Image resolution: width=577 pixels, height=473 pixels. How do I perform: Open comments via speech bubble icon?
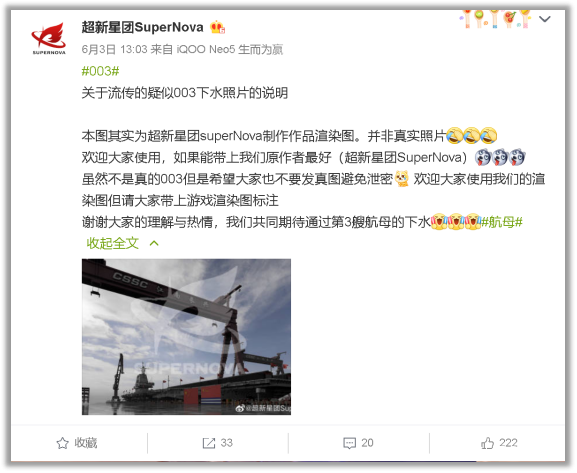point(349,443)
